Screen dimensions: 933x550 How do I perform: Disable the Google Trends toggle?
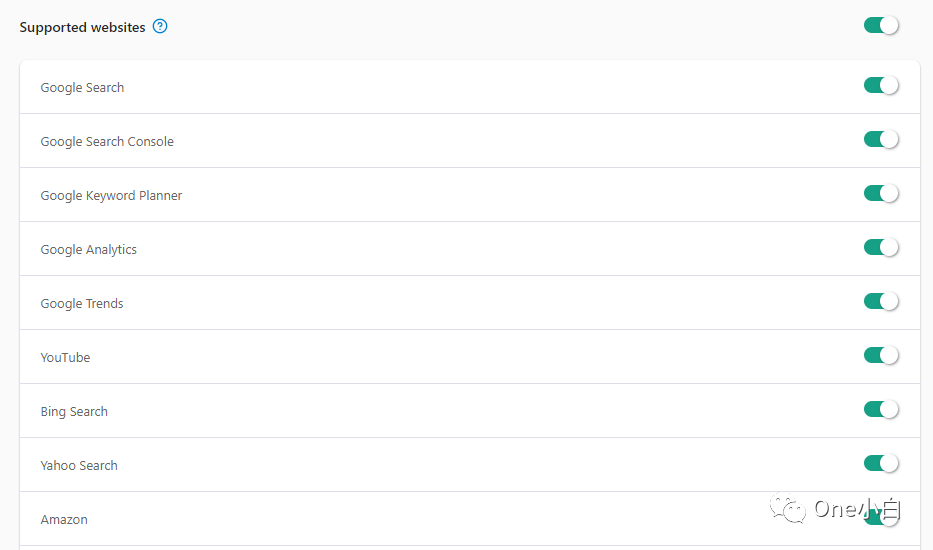(881, 301)
